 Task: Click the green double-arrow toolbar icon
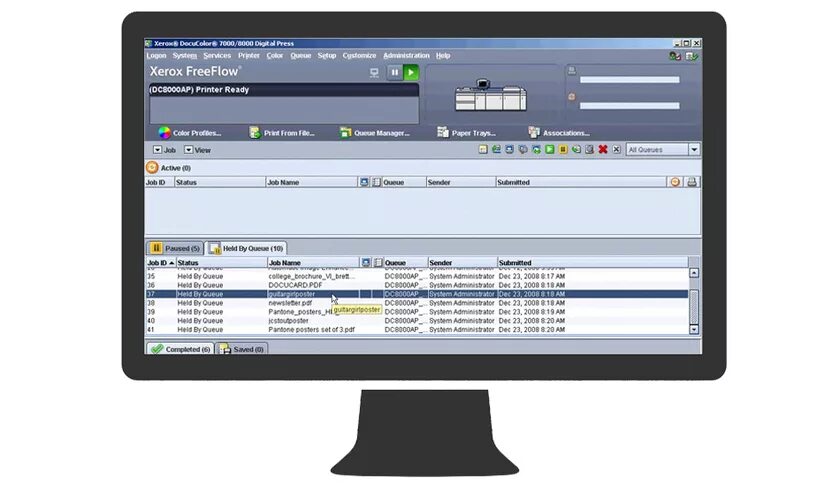point(497,149)
